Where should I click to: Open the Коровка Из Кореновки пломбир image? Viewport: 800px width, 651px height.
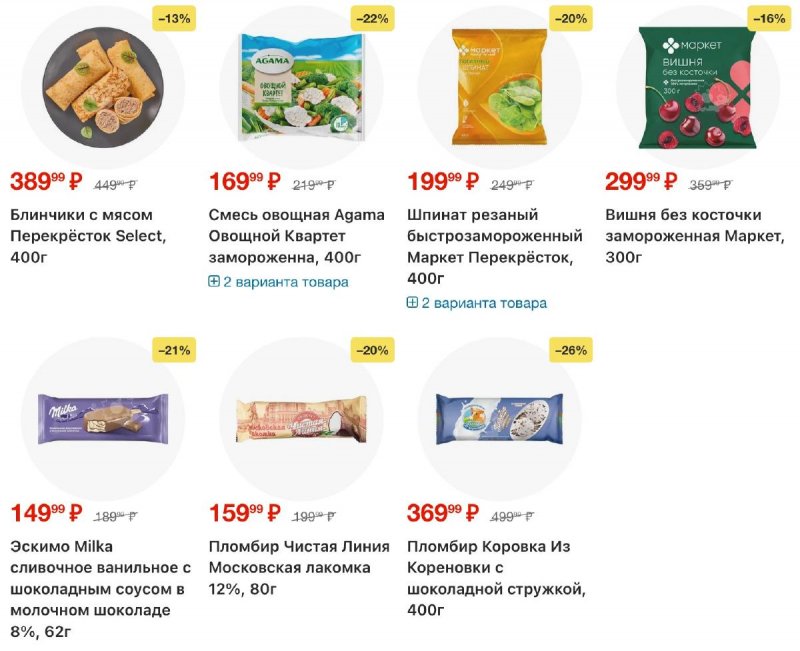point(499,419)
